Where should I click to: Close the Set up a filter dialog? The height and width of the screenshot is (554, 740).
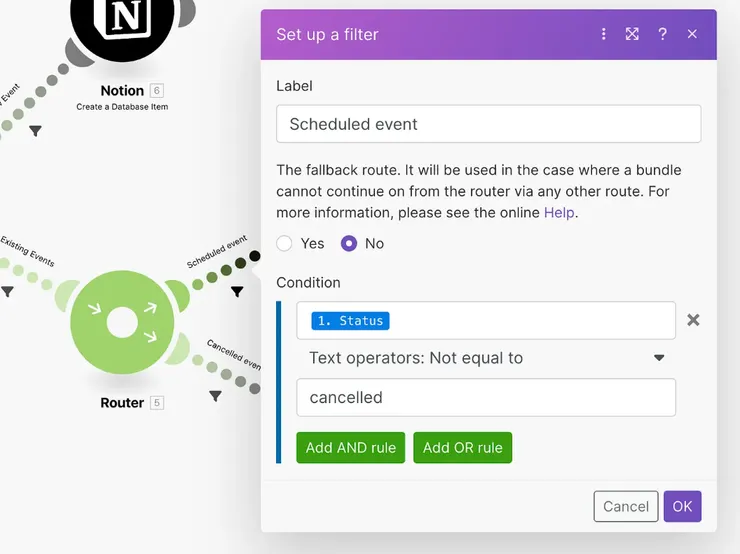coord(692,34)
